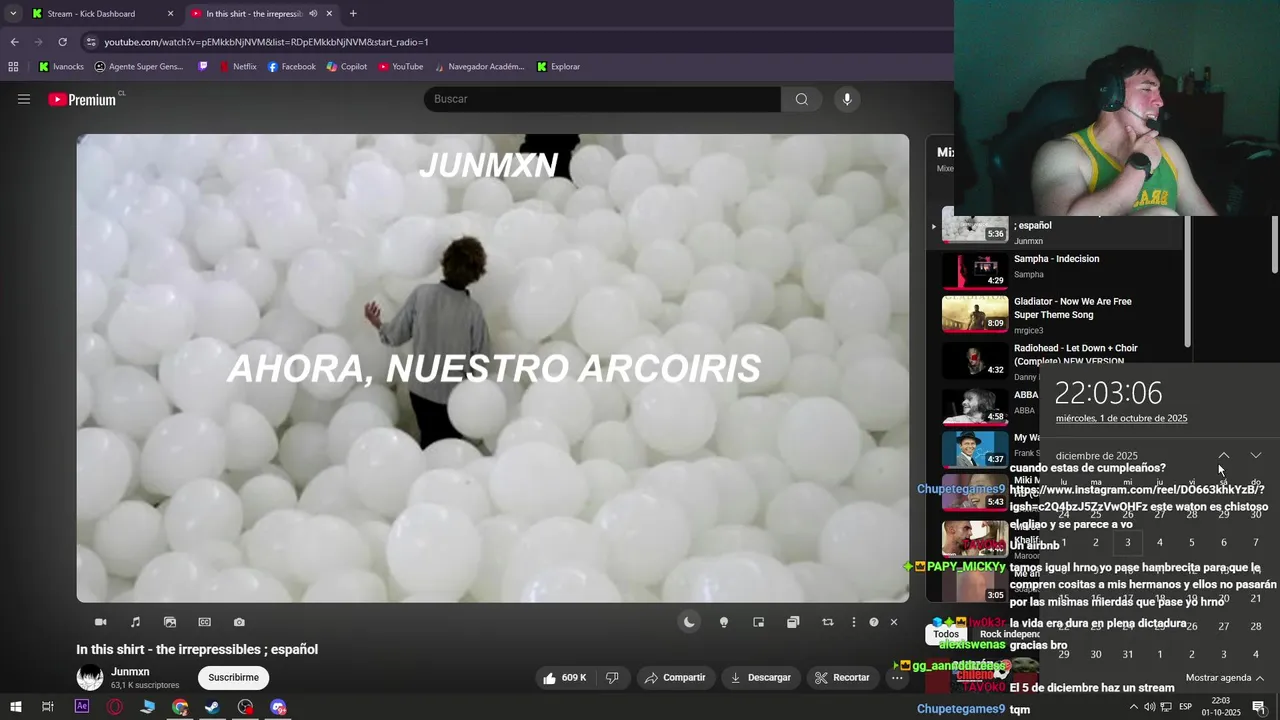This screenshot has height=720, width=1280.
Task: Open the Junmxn channel name link
Action: tap(130, 672)
